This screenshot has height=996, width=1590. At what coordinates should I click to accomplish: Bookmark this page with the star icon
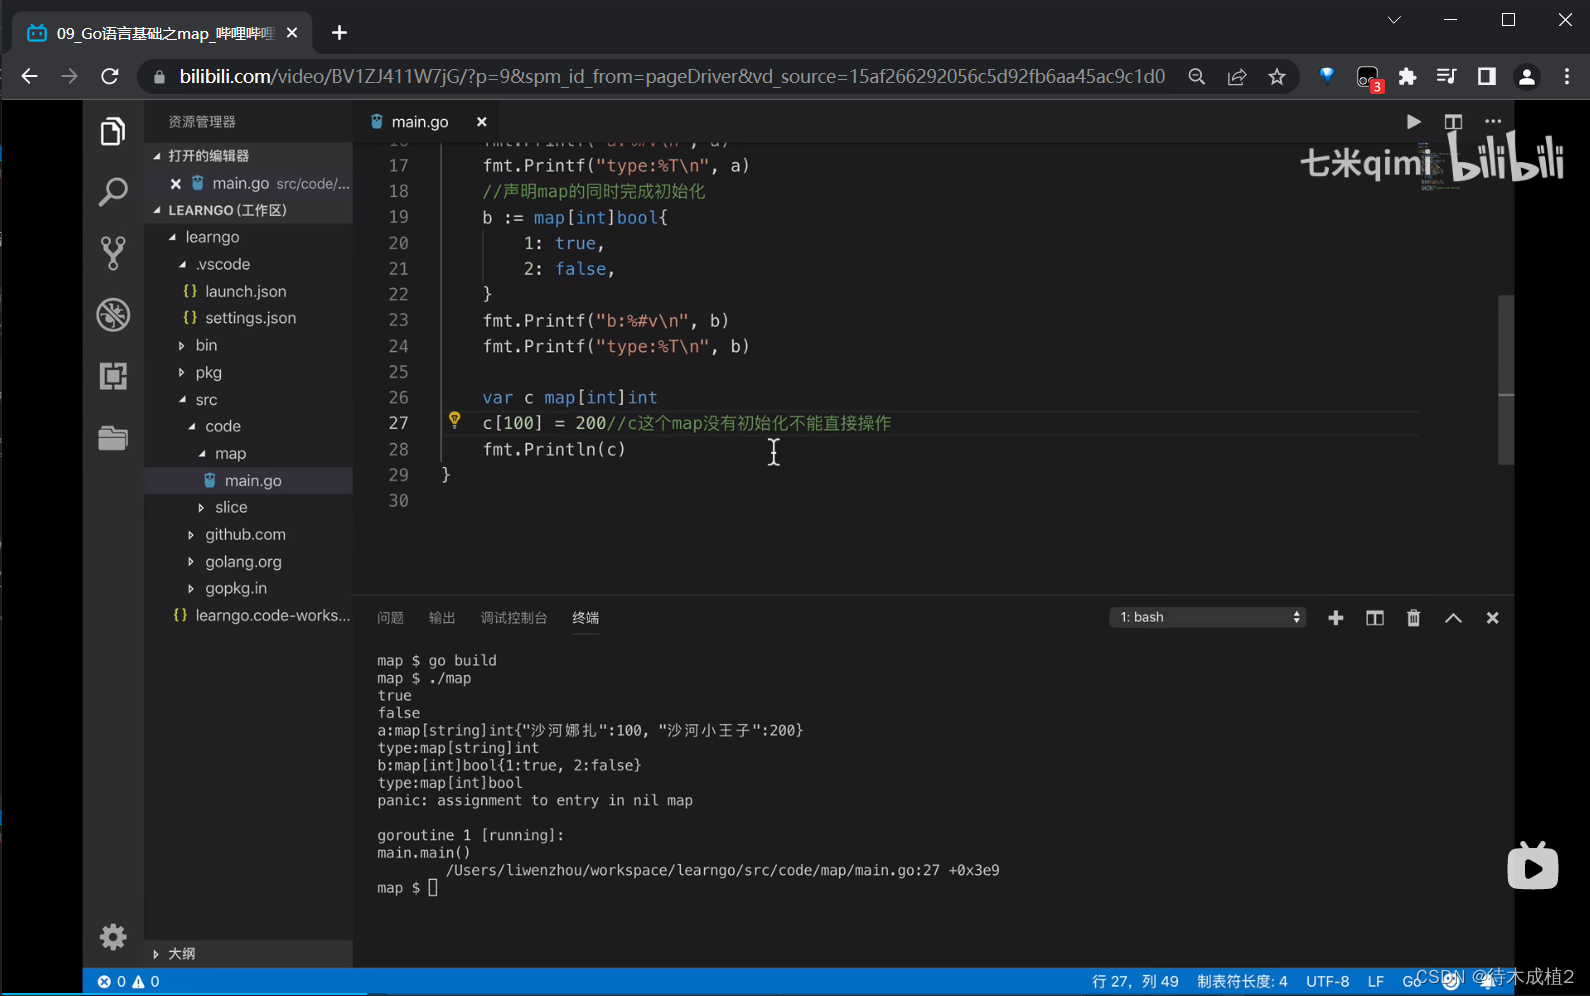(1277, 77)
